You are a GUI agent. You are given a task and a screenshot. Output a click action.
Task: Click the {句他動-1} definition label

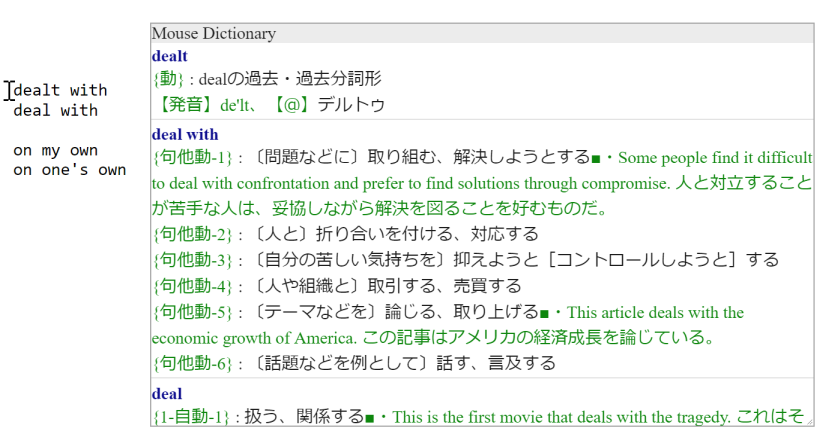coord(192,159)
